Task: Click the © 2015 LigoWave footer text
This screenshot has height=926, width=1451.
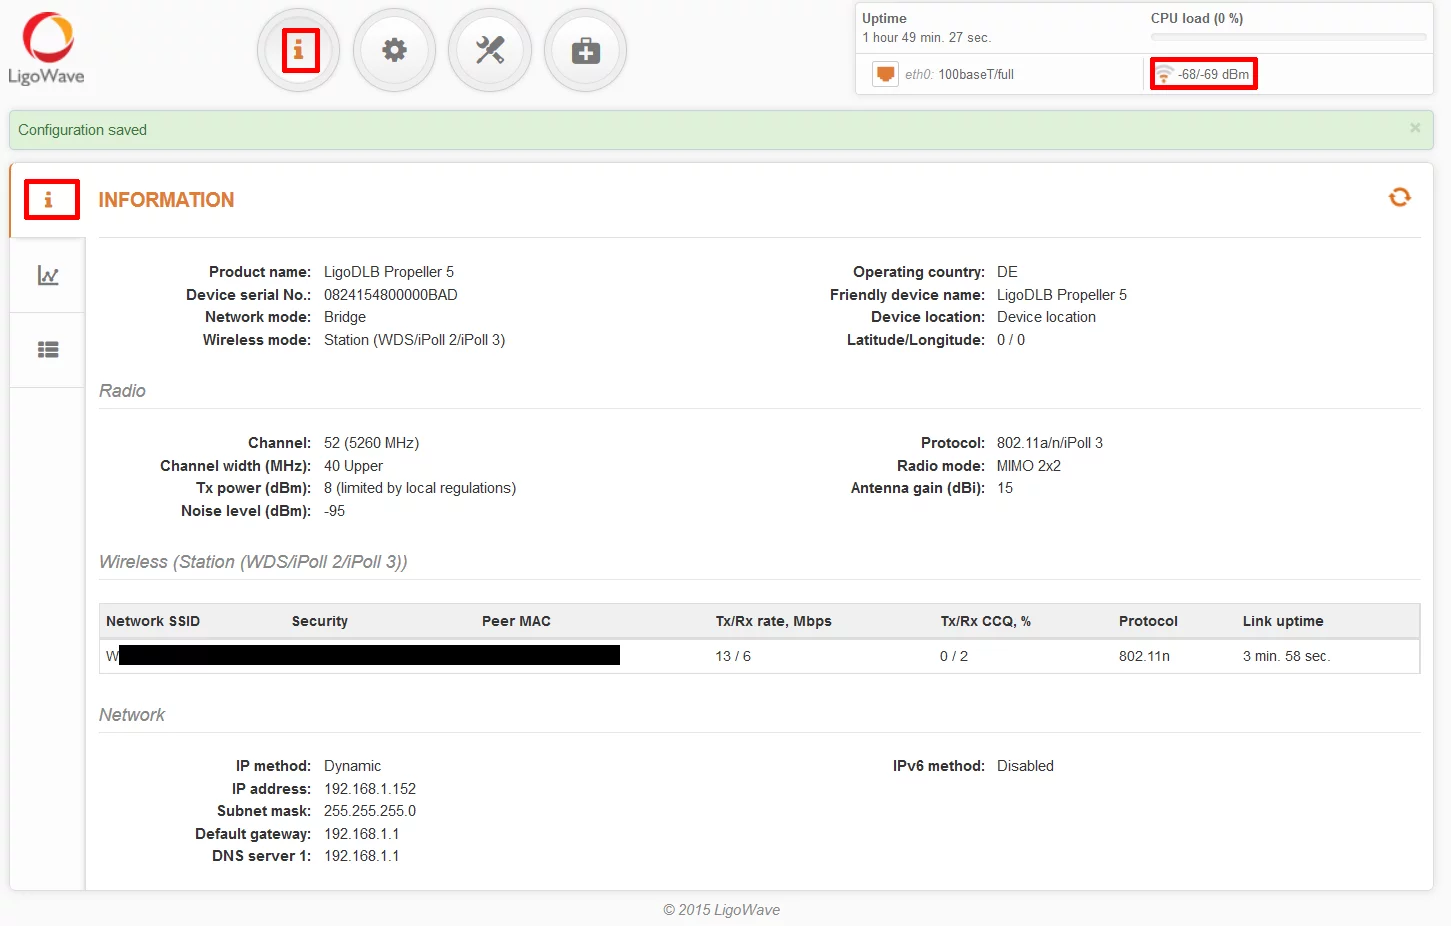Action: tap(721, 910)
